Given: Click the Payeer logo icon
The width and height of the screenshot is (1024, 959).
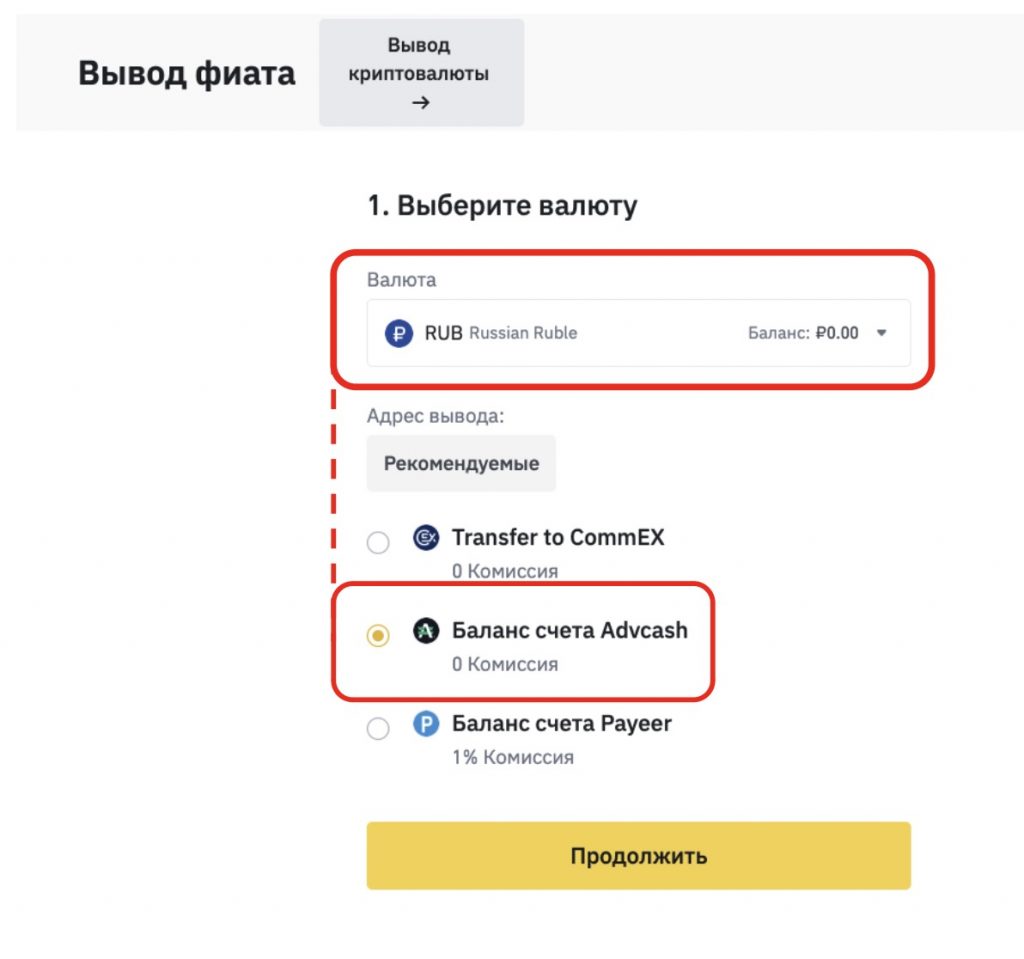Looking at the screenshot, I should (x=426, y=724).
